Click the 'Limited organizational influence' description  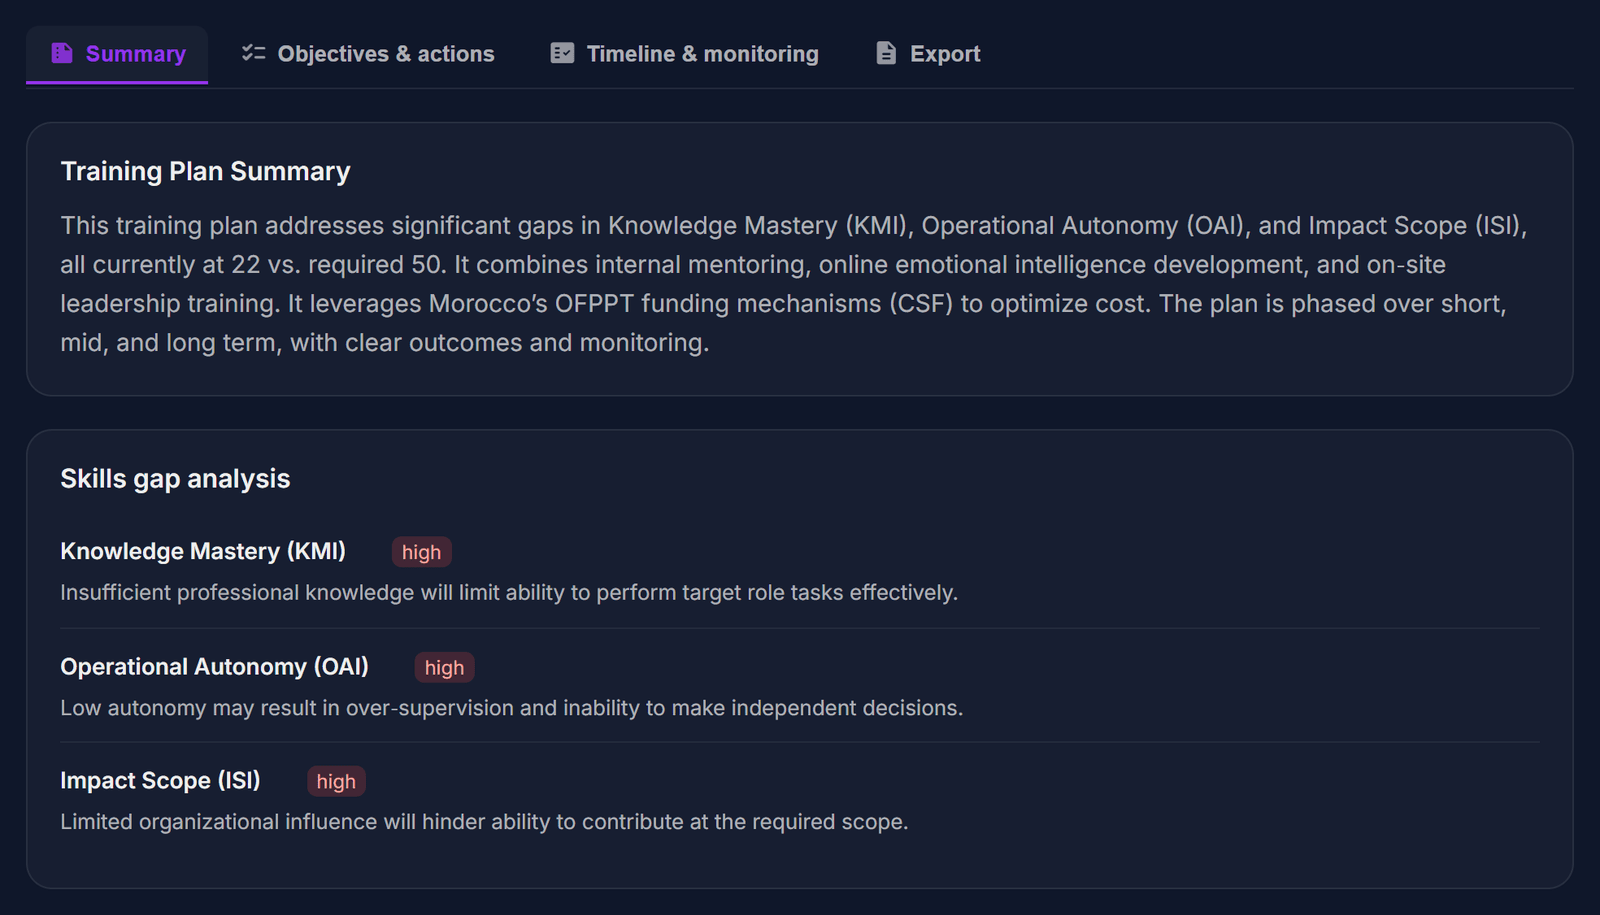[x=484, y=822]
